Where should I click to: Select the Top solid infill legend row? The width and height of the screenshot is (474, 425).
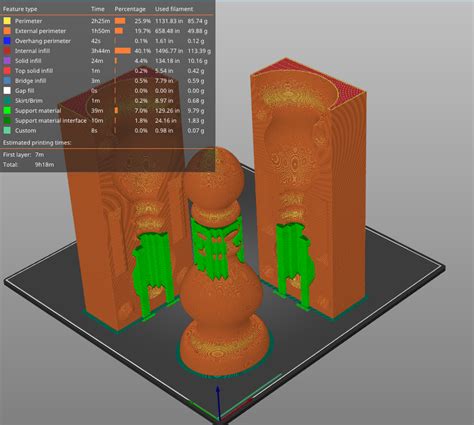107,71
